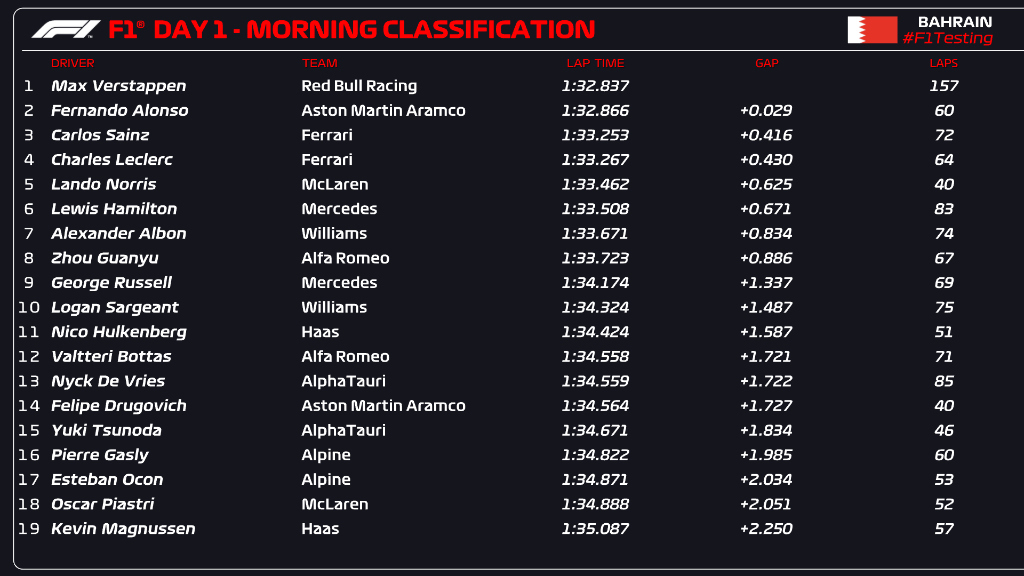Select Oscar Piastri's name

point(102,504)
